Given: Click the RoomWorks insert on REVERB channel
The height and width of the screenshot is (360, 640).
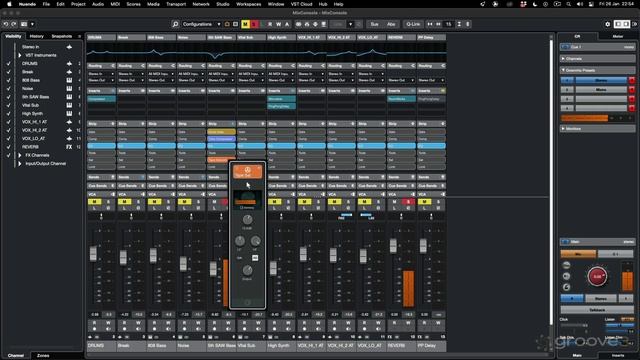Looking at the screenshot, I should click(401, 99).
